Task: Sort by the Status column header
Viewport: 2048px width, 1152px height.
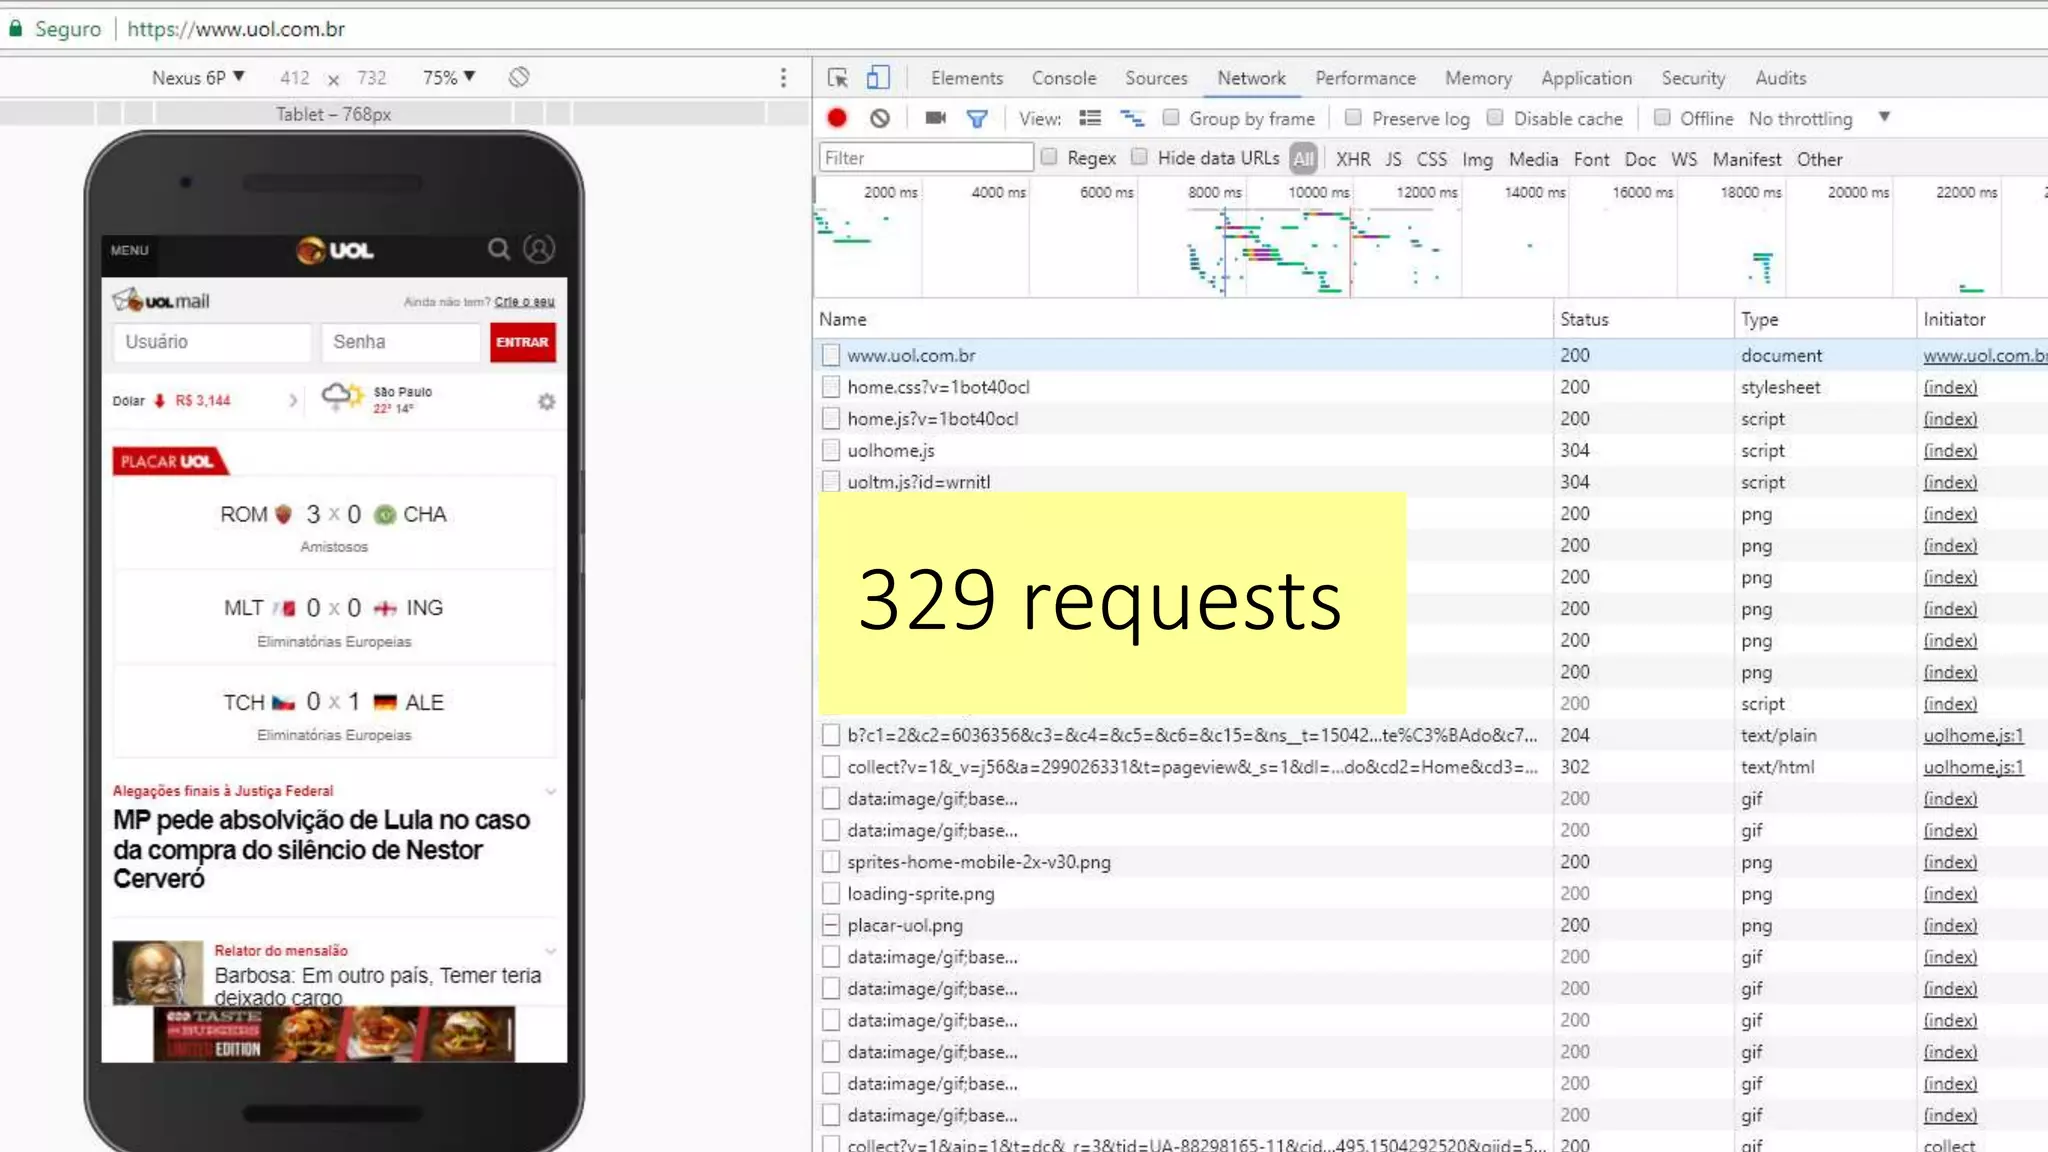Action: tap(1643, 319)
